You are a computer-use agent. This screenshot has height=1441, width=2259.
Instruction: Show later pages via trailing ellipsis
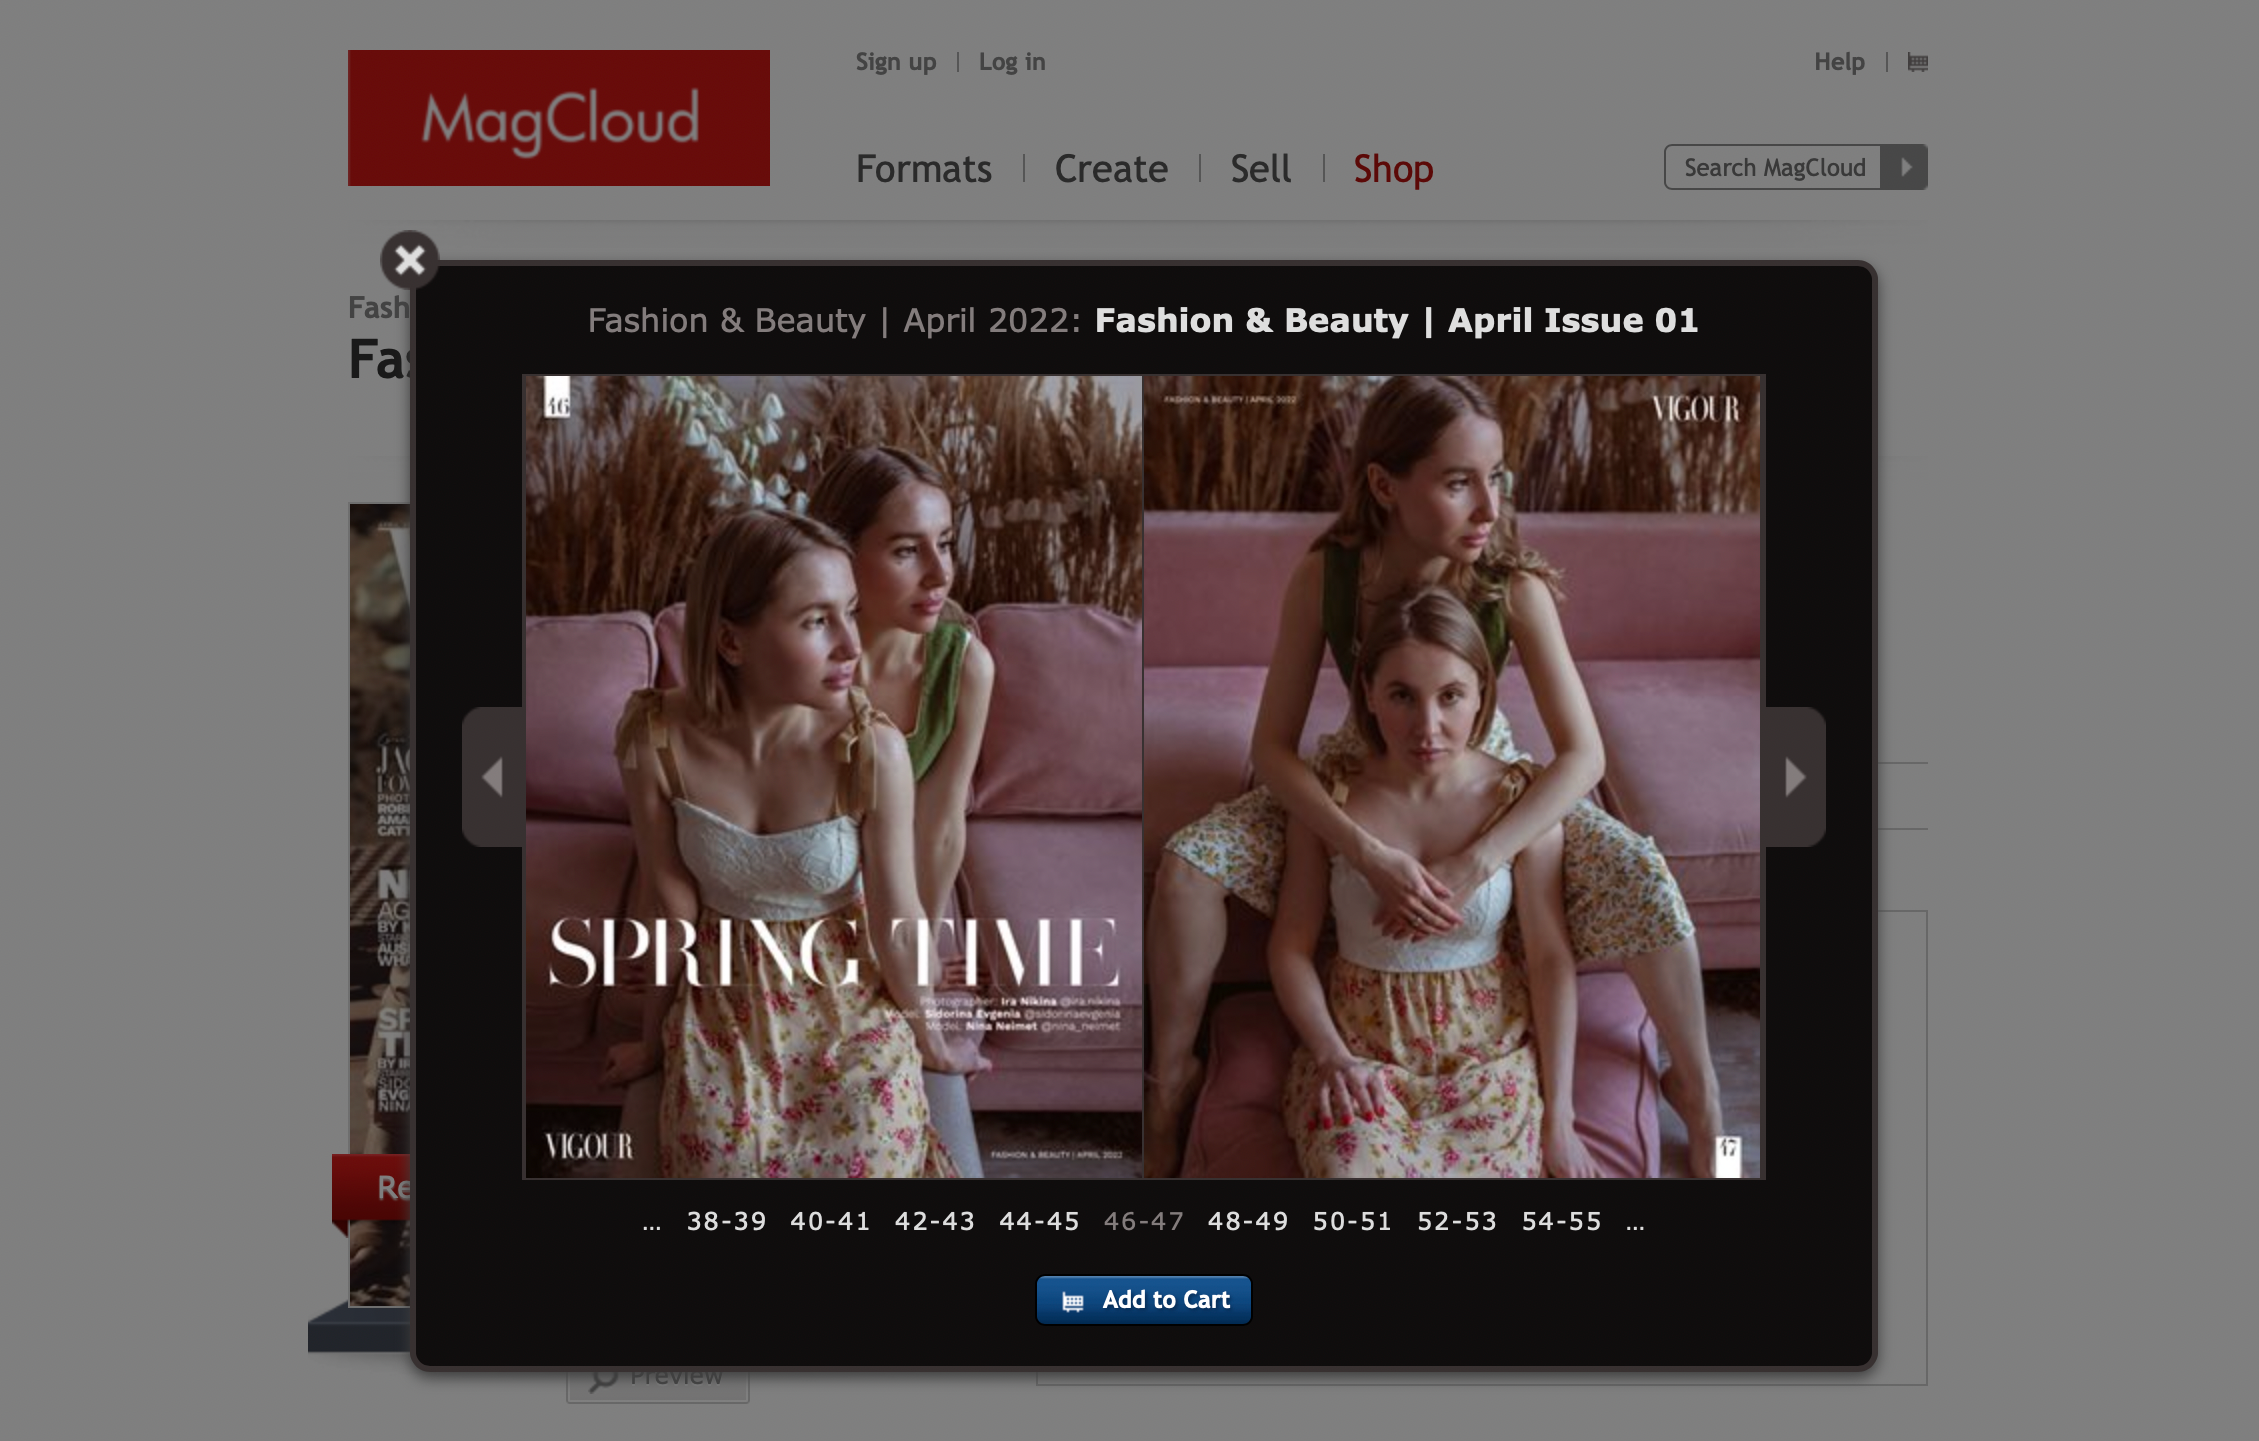pos(1635,1223)
